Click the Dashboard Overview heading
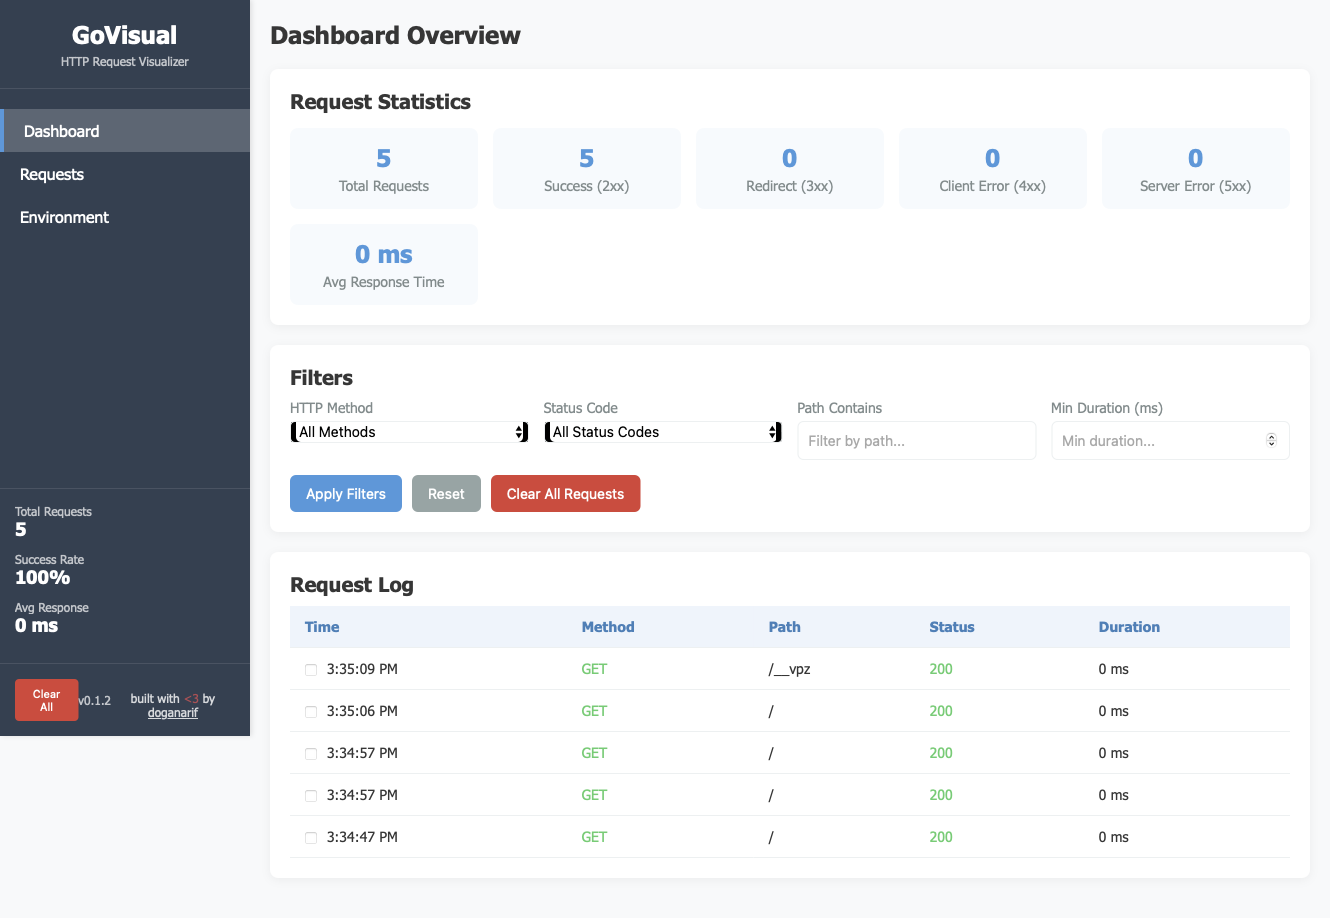The width and height of the screenshot is (1330, 918). [395, 35]
